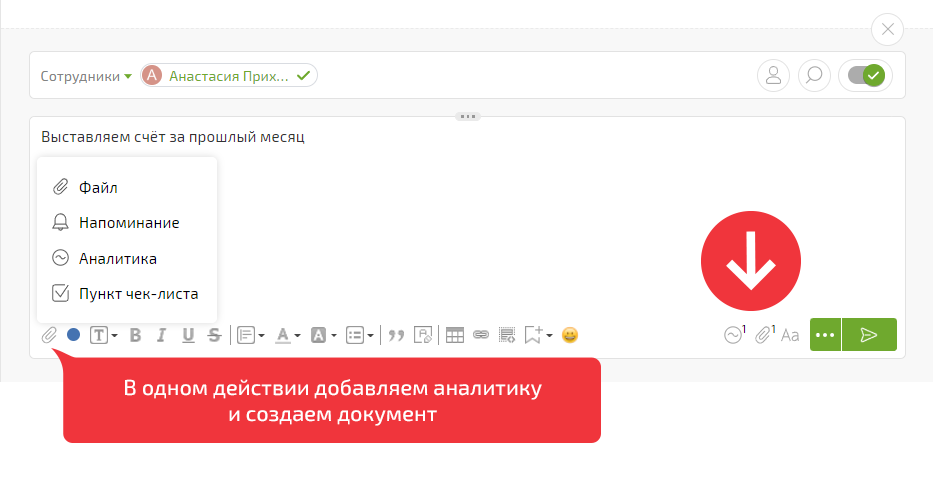Open the emoji picker
The width and height of the screenshot is (933, 477).
click(569, 335)
